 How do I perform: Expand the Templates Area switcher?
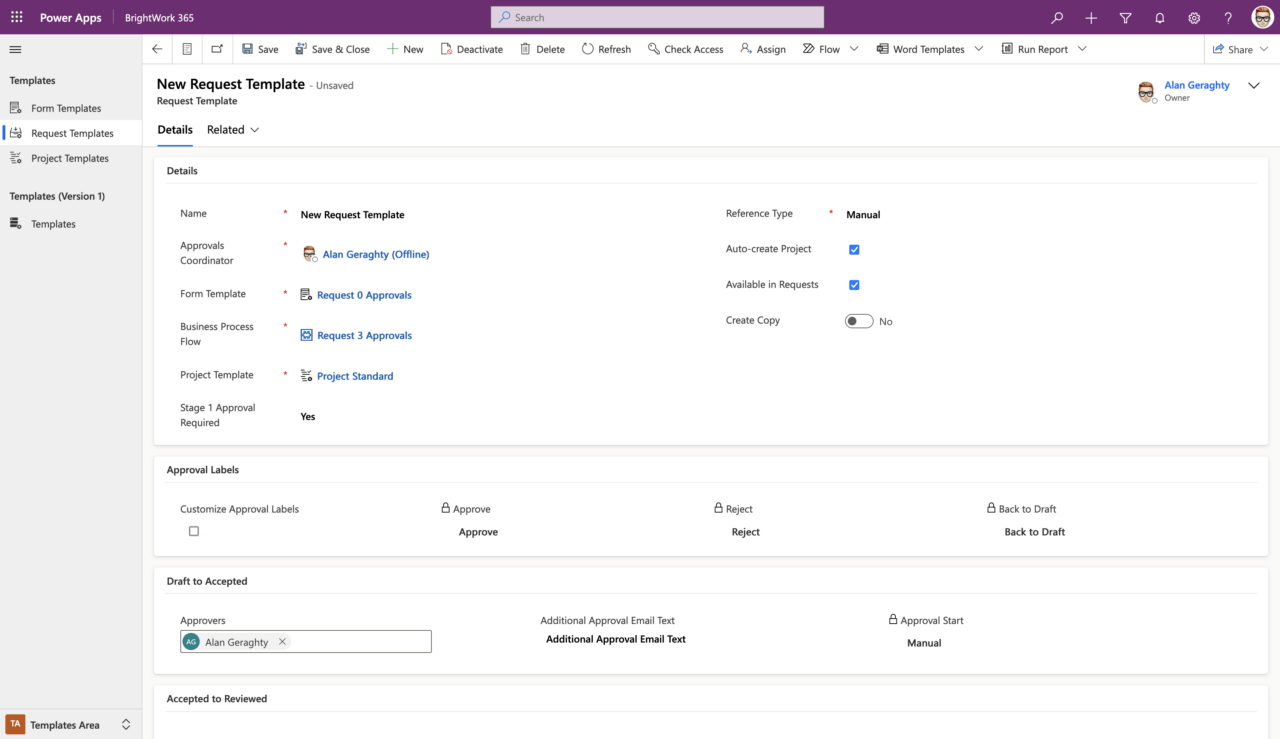click(x=125, y=724)
